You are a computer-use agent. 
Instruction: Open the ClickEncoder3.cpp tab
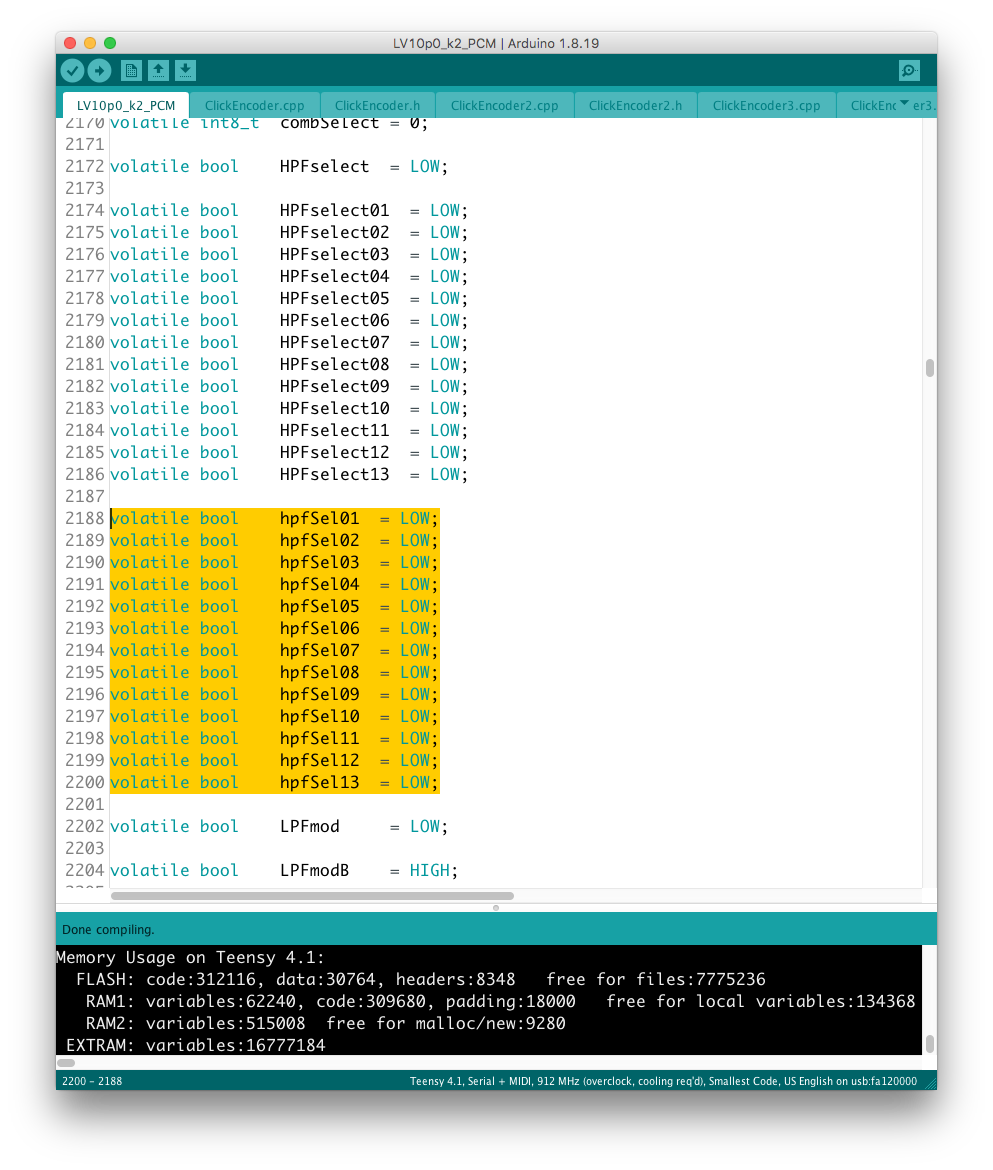pyautogui.click(x=766, y=105)
